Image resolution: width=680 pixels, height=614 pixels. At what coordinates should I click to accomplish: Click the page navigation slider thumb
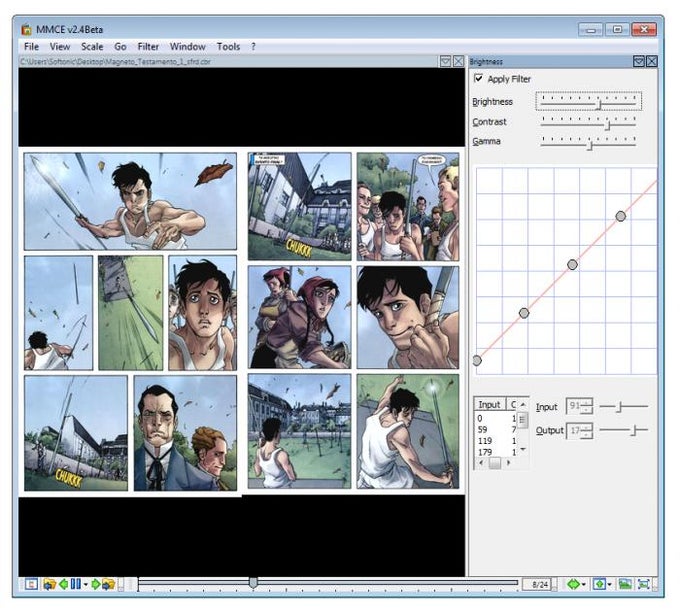[x=253, y=582]
